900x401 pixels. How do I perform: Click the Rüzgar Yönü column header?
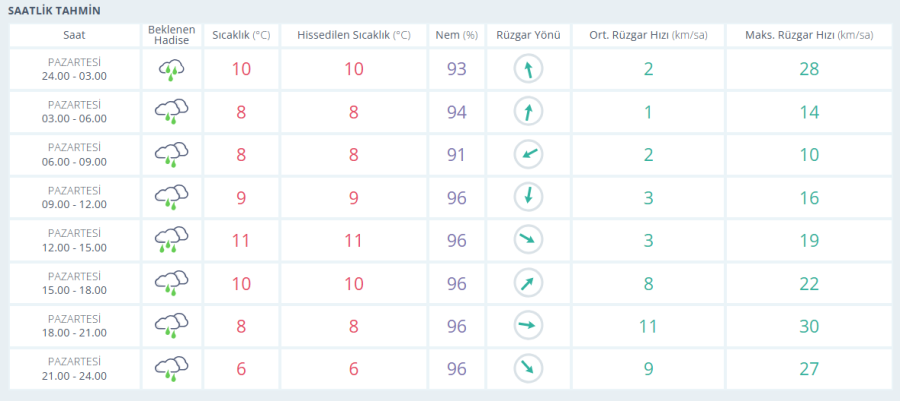pyautogui.click(x=528, y=35)
